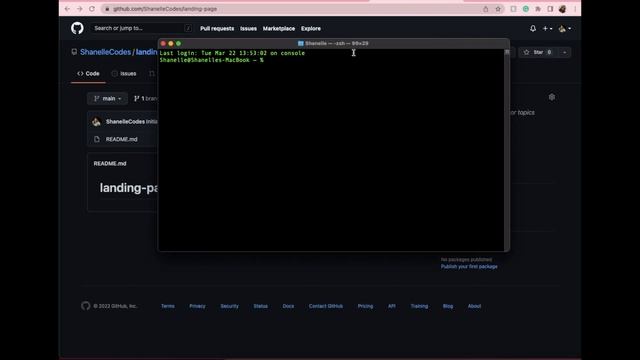
Task: Open the ShanelleCodes commit author link
Action: [125, 122]
